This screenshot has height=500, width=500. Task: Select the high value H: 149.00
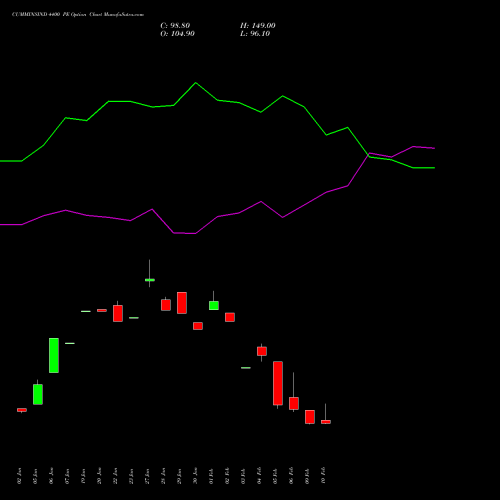pyautogui.click(x=258, y=26)
